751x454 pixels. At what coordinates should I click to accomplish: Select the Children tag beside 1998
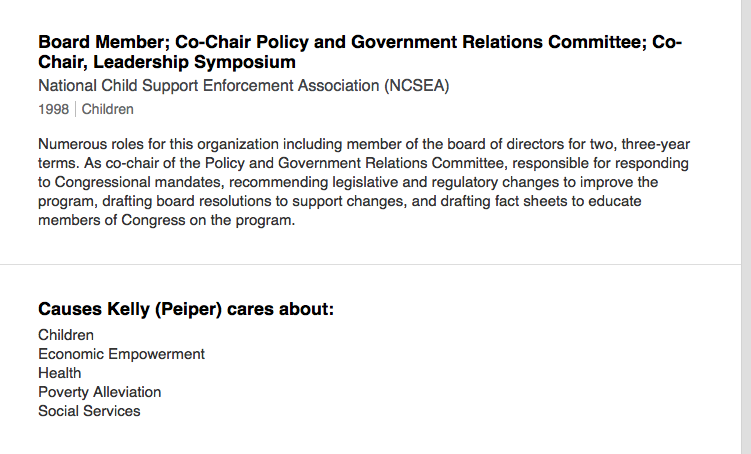107,110
